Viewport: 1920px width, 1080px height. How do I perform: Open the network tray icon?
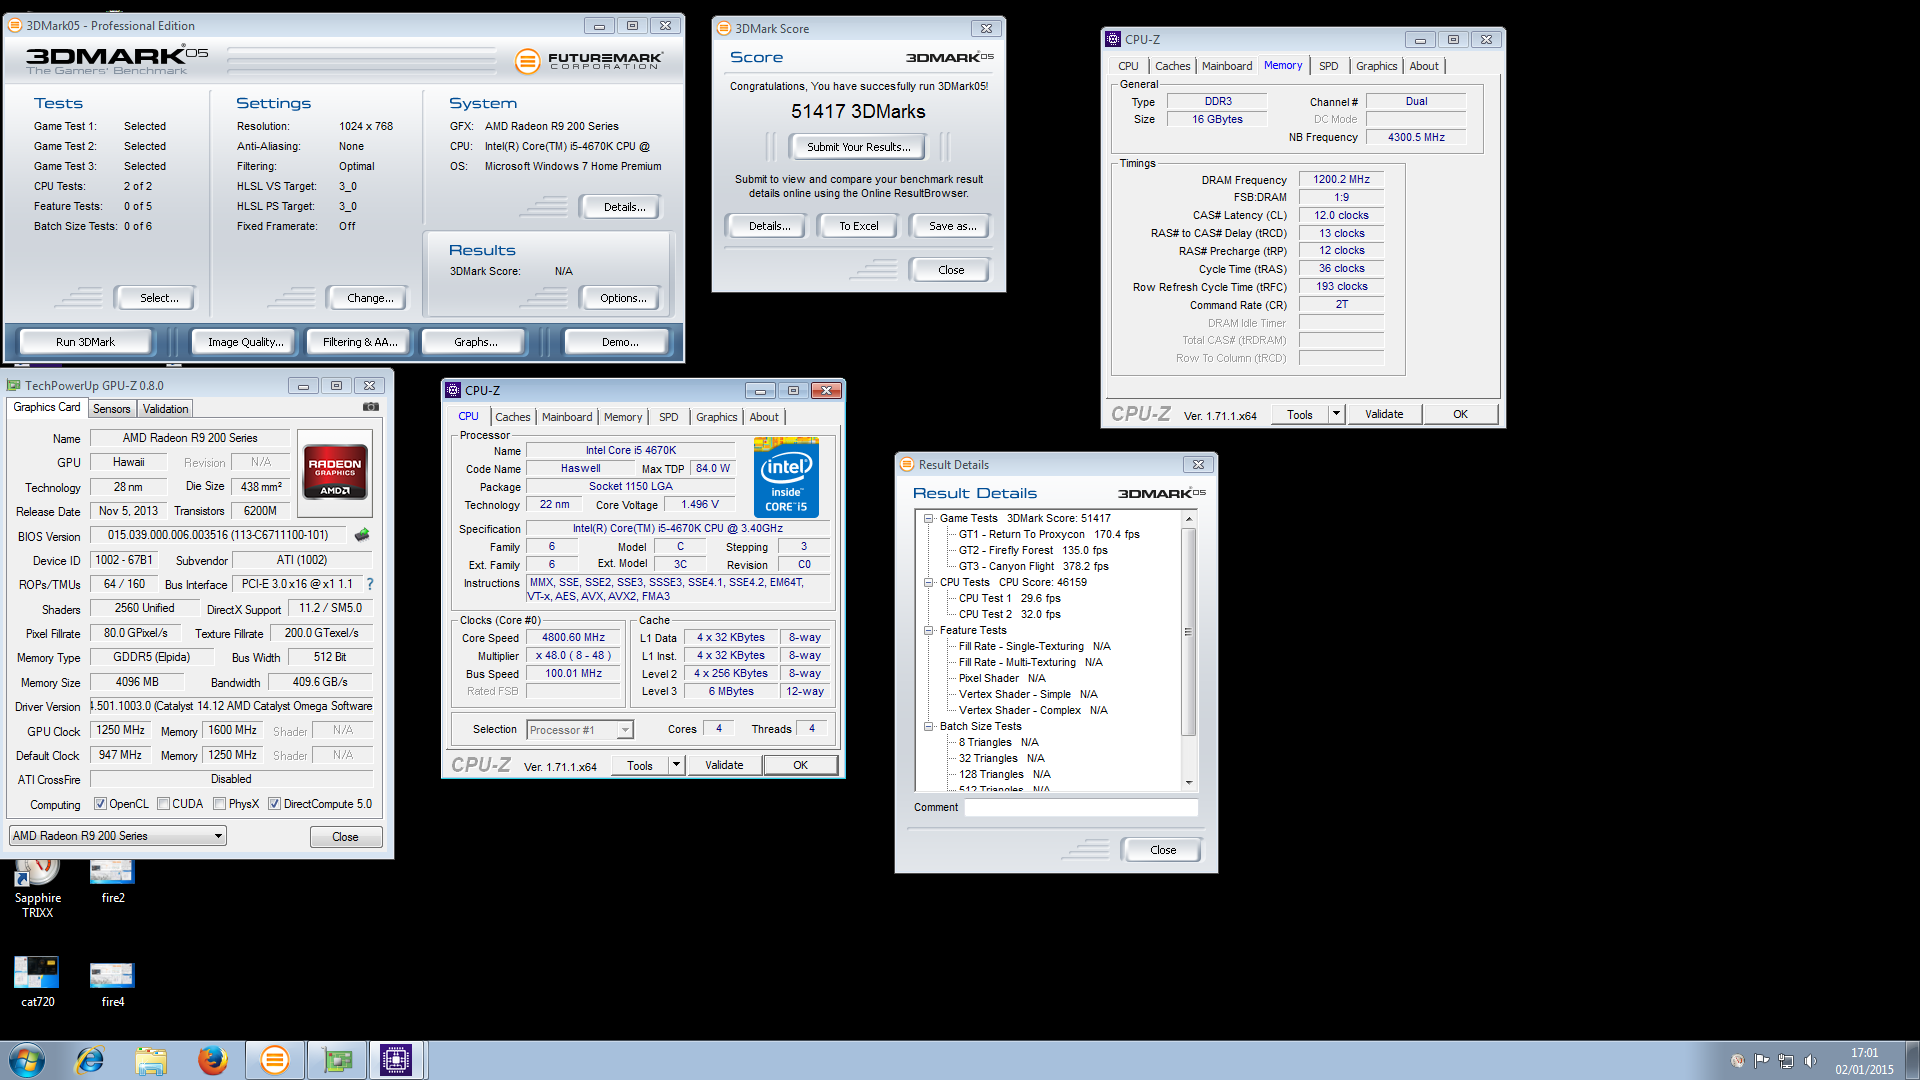coord(1785,1060)
